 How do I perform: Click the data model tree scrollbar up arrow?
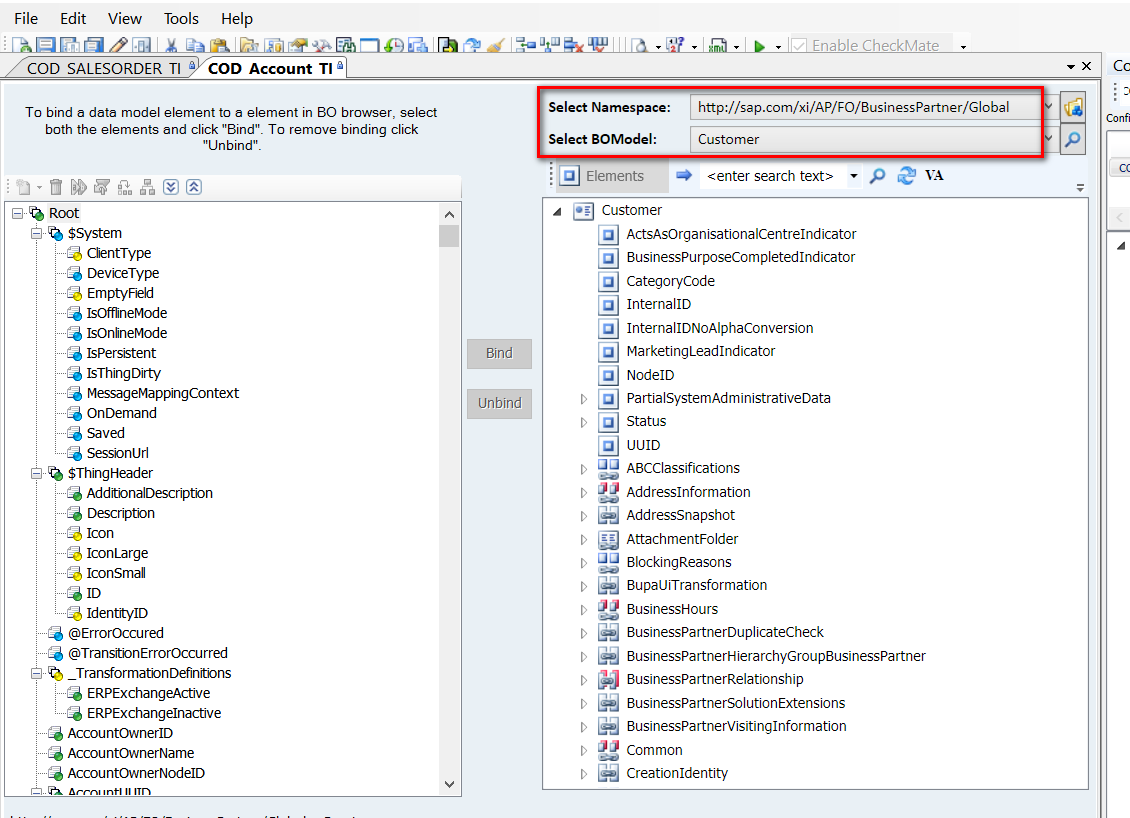click(x=449, y=214)
